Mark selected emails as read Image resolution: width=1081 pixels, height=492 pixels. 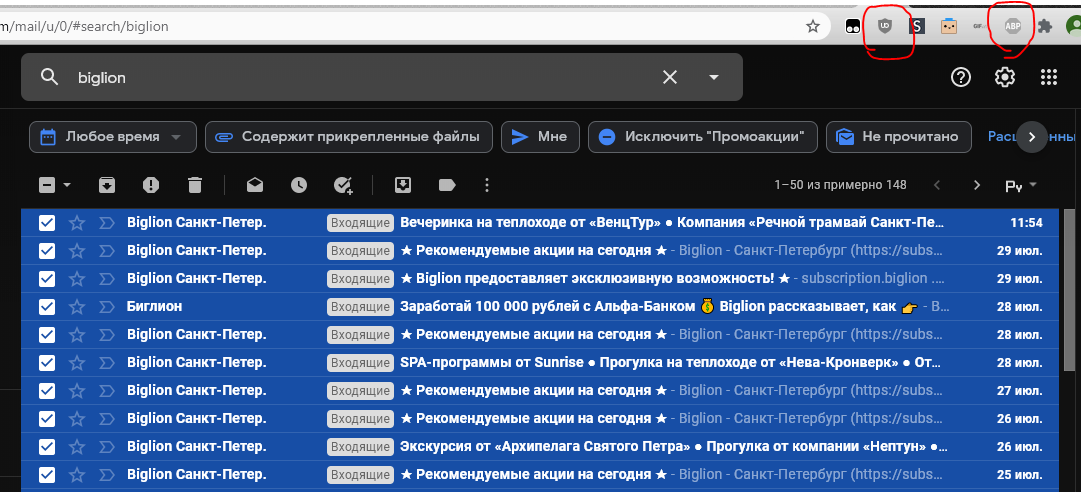255,185
